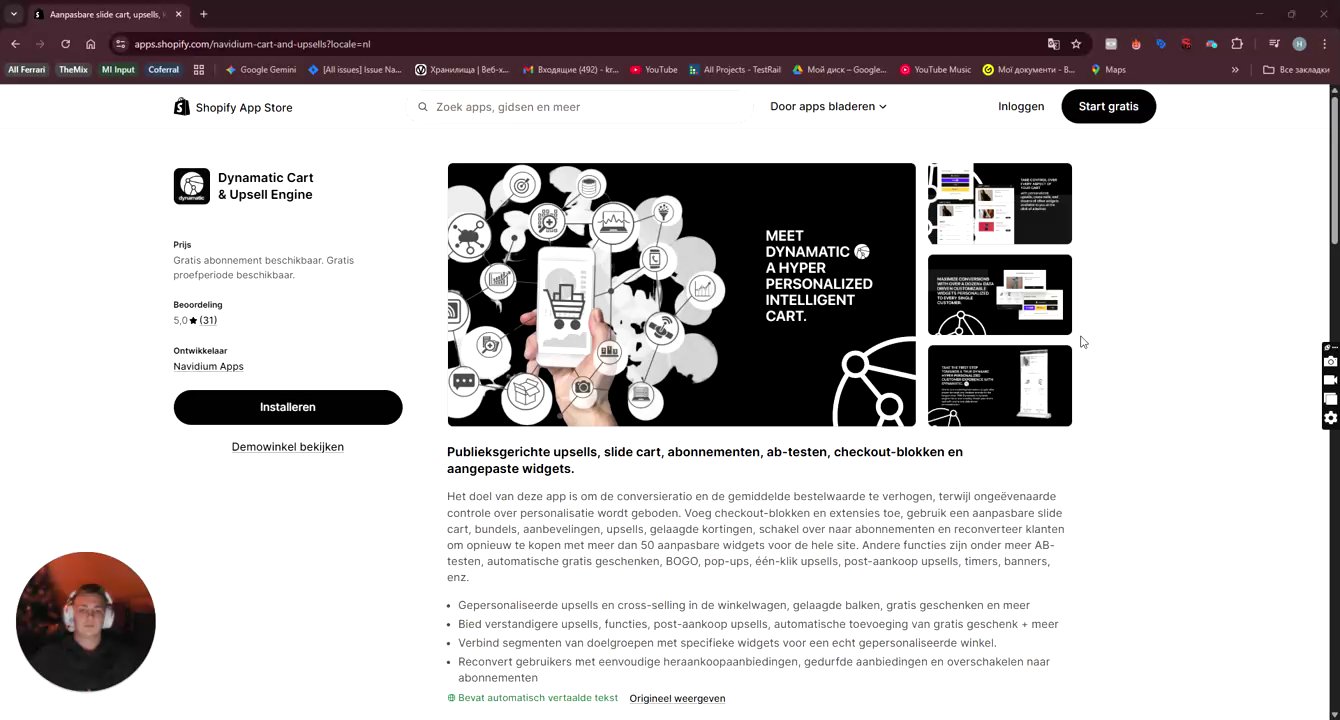Click the browser home icon
Image resolution: width=1340 pixels, height=720 pixels.
(91, 44)
